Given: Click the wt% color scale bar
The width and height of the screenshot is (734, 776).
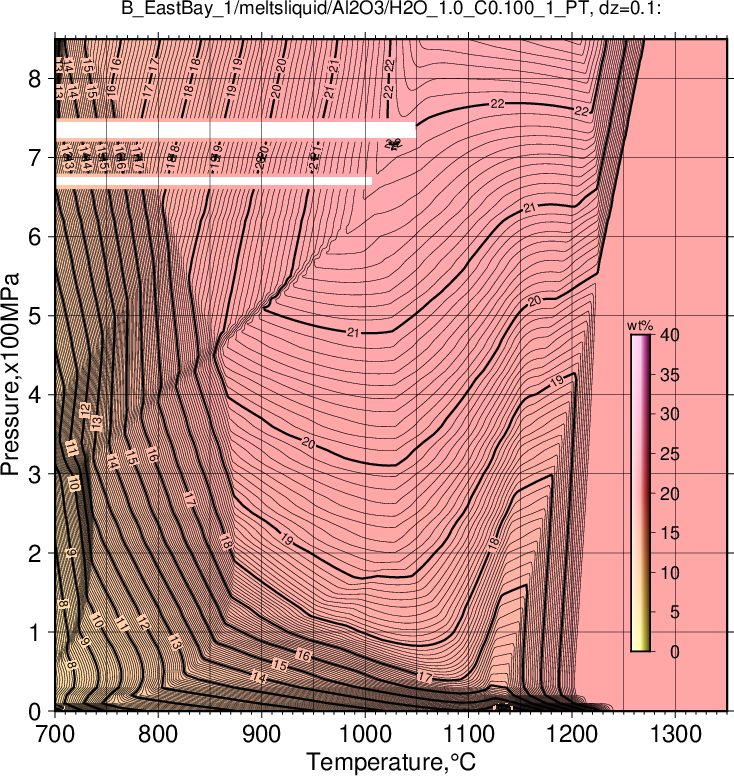Looking at the screenshot, I should pos(640,493).
